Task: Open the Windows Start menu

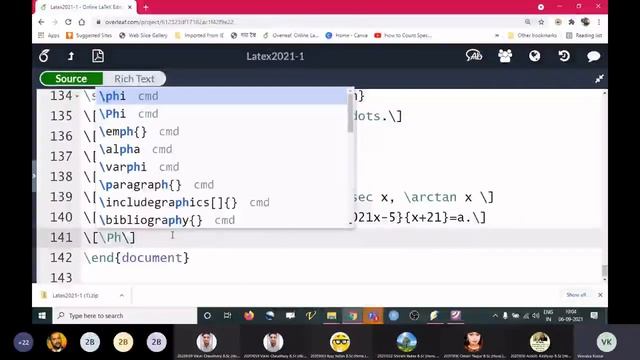Action: [42, 316]
